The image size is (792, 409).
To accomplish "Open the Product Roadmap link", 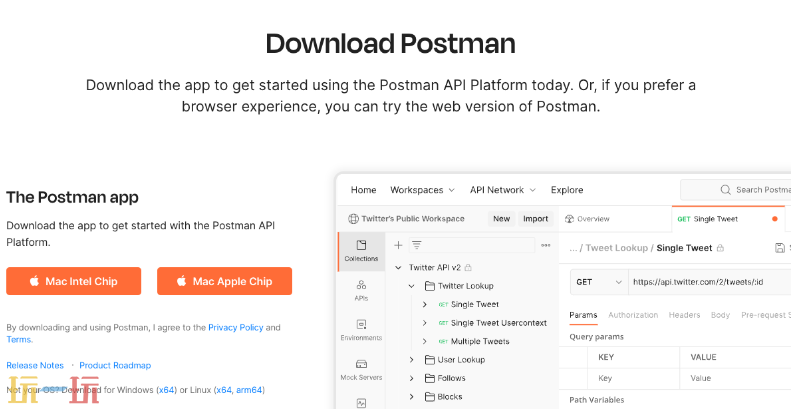I will 115,365.
